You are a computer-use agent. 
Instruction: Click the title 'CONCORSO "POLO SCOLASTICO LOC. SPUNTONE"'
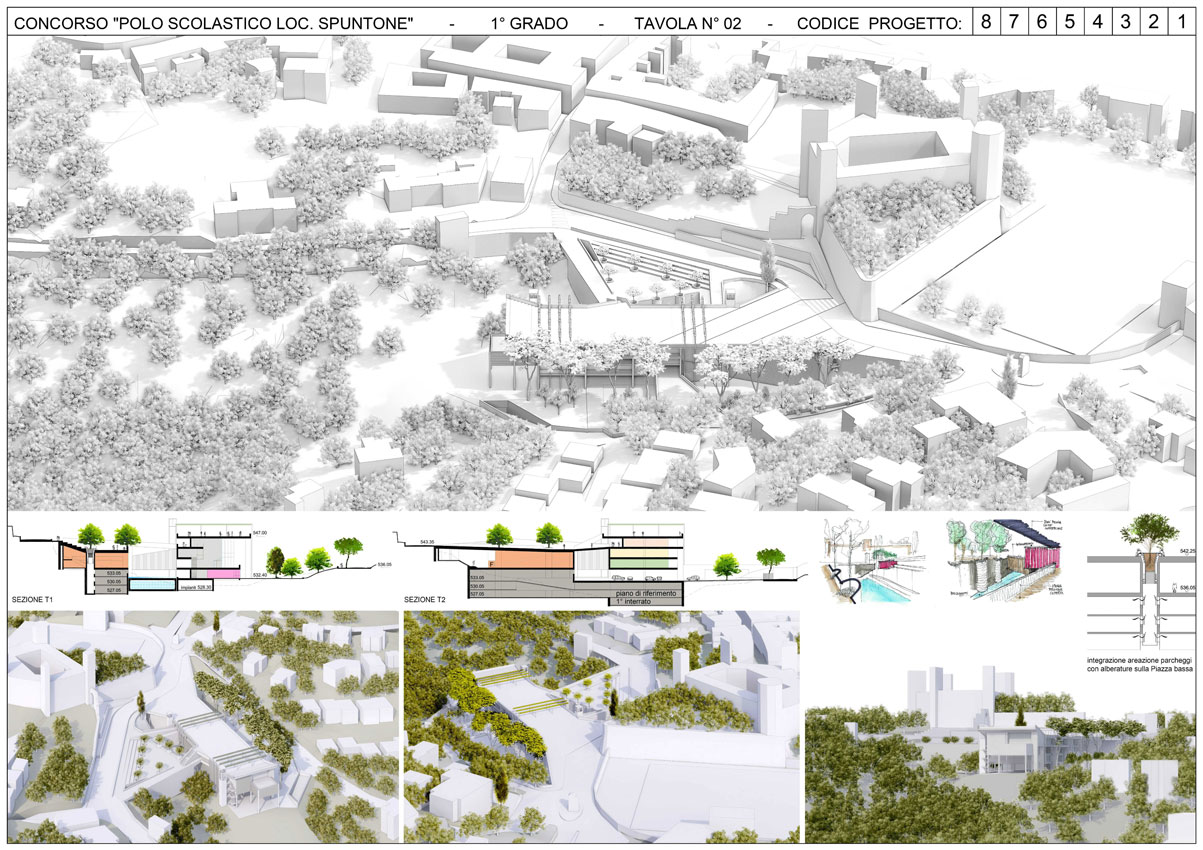pyautogui.click(x=212, y=22)
